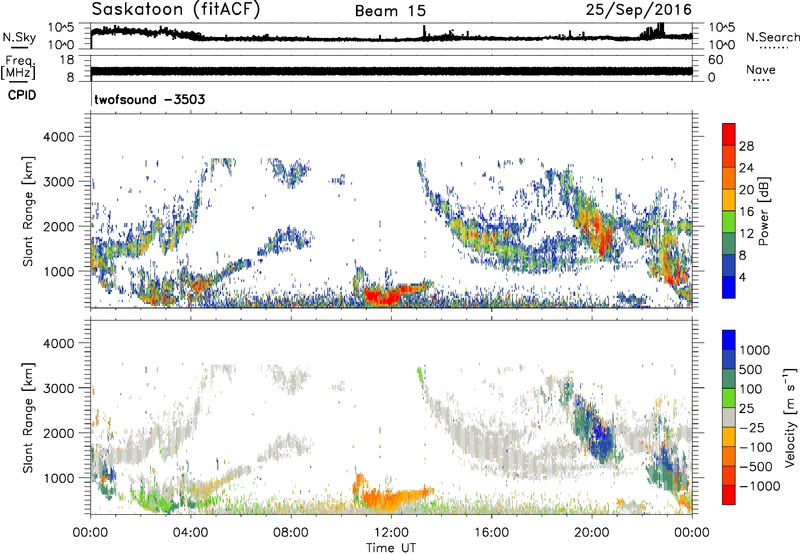Click the 'N.Search' legend label

(772, 37)
